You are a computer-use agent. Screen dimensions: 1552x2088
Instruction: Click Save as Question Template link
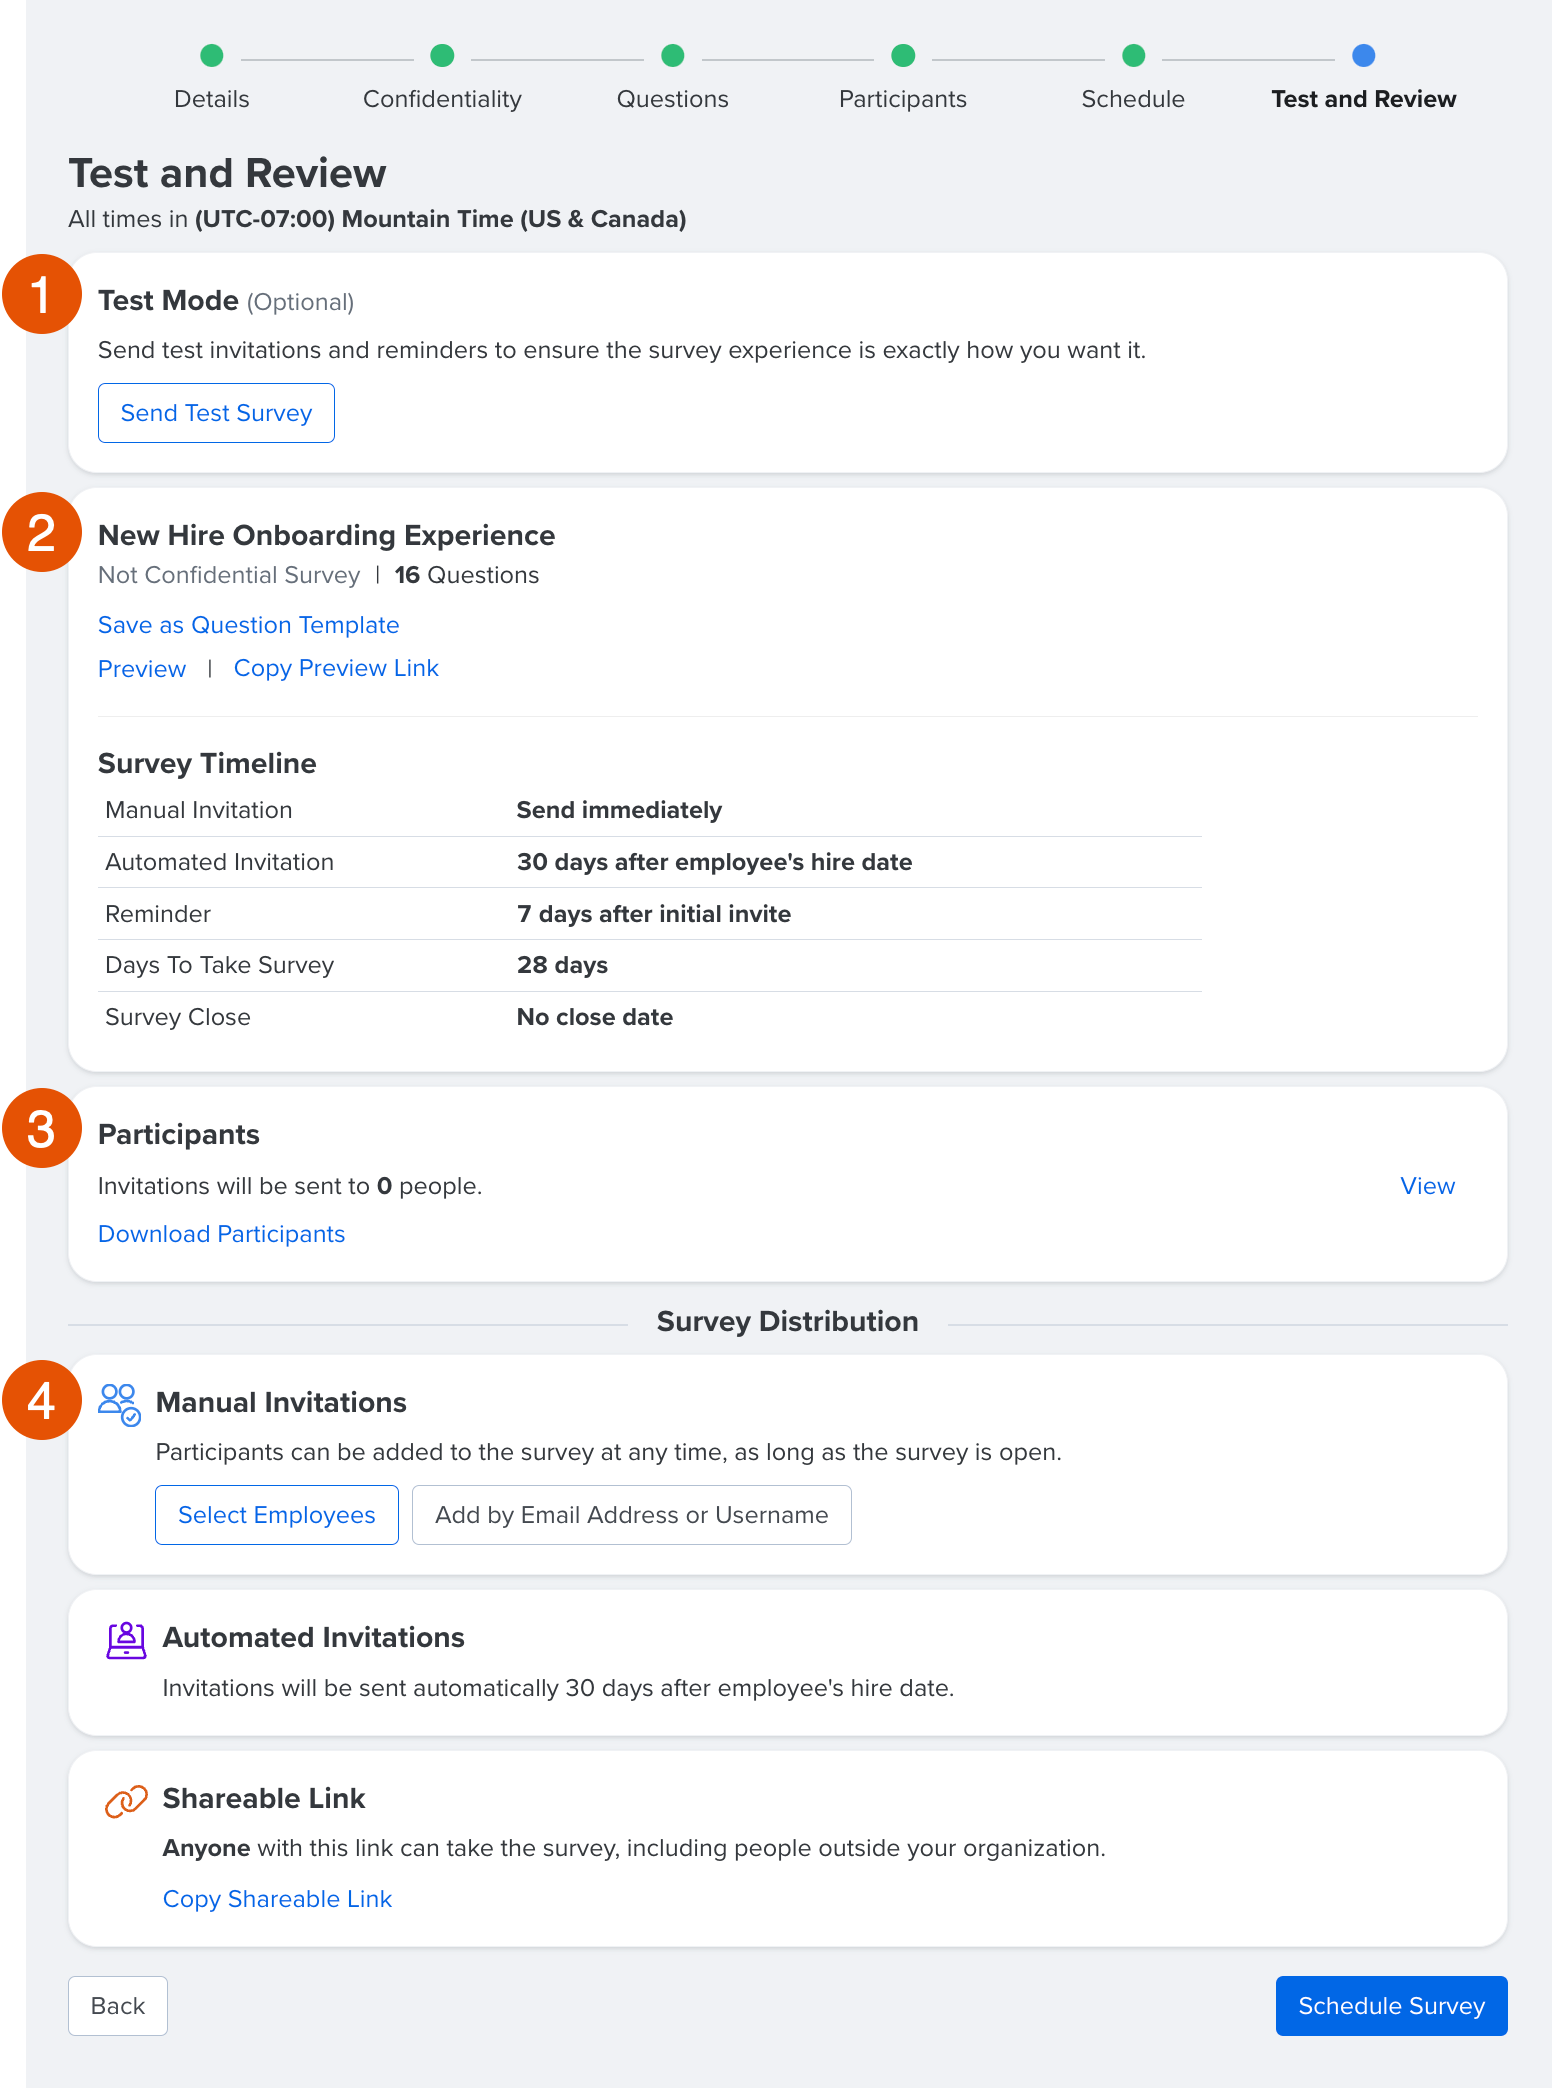(249, 625)
